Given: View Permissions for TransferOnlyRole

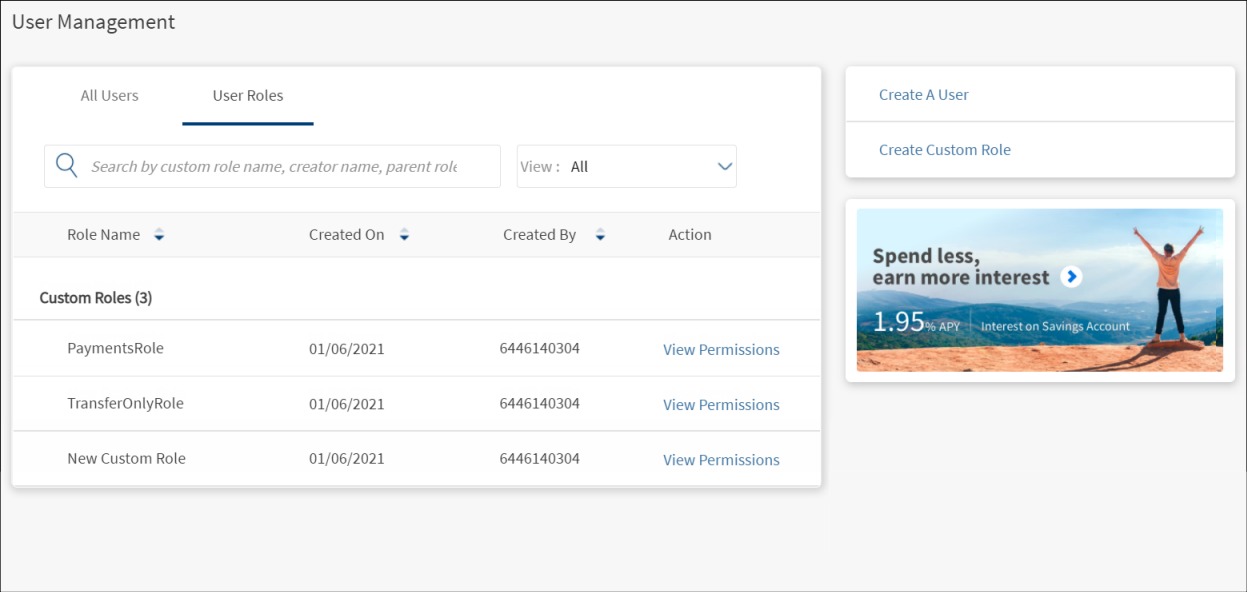Looking at the screenshot, I should pos(721,405).
